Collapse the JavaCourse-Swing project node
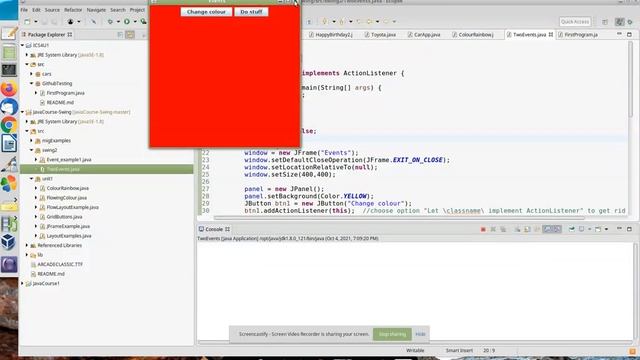 [x=23, y=112]
